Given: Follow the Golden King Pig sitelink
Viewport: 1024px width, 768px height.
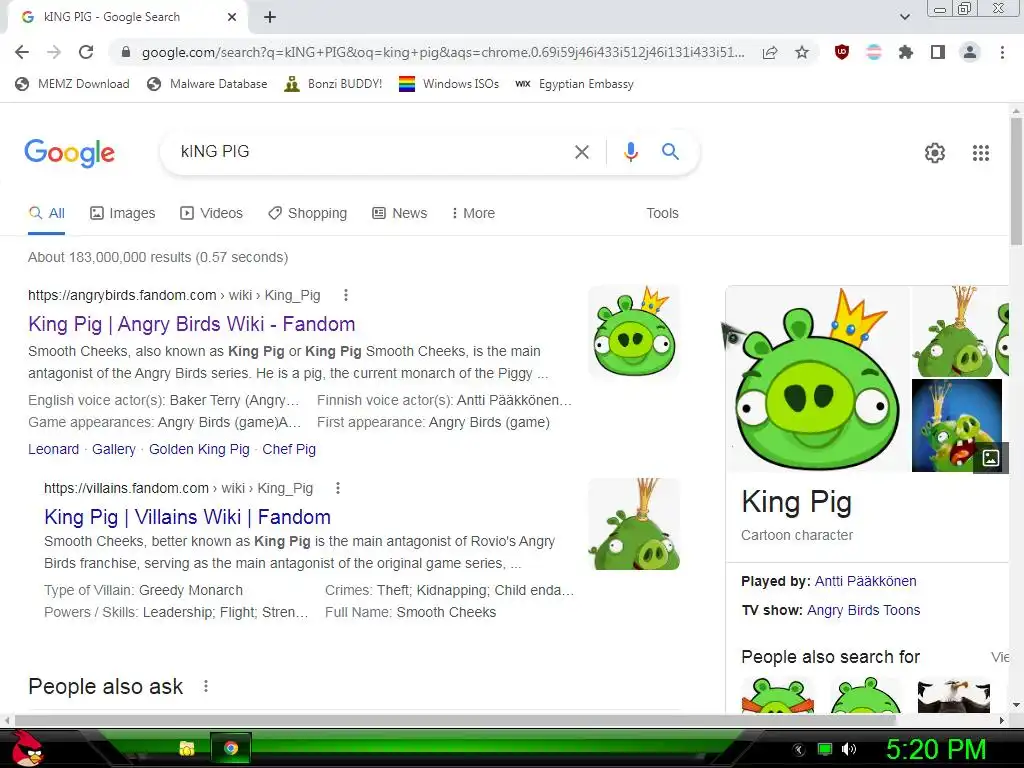Looking at the screenshot, I should pyautogui.click(x=199, y=449).
